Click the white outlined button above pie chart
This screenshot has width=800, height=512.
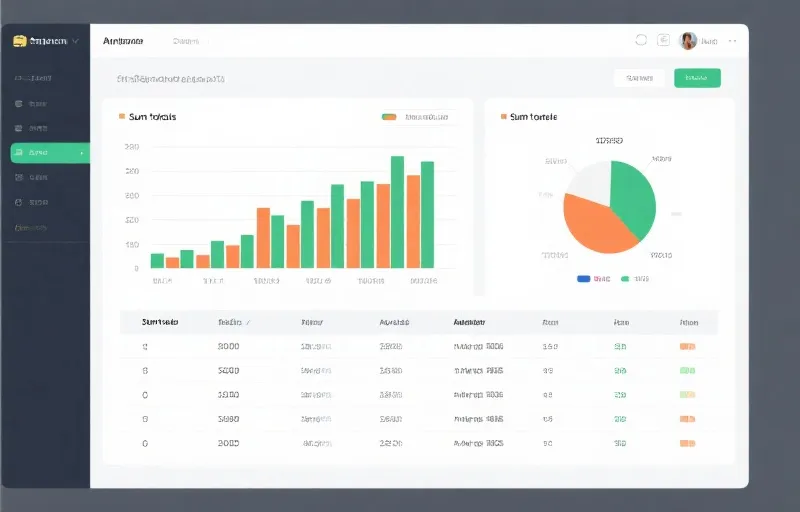pyautogui.click(x=638, y=78)
